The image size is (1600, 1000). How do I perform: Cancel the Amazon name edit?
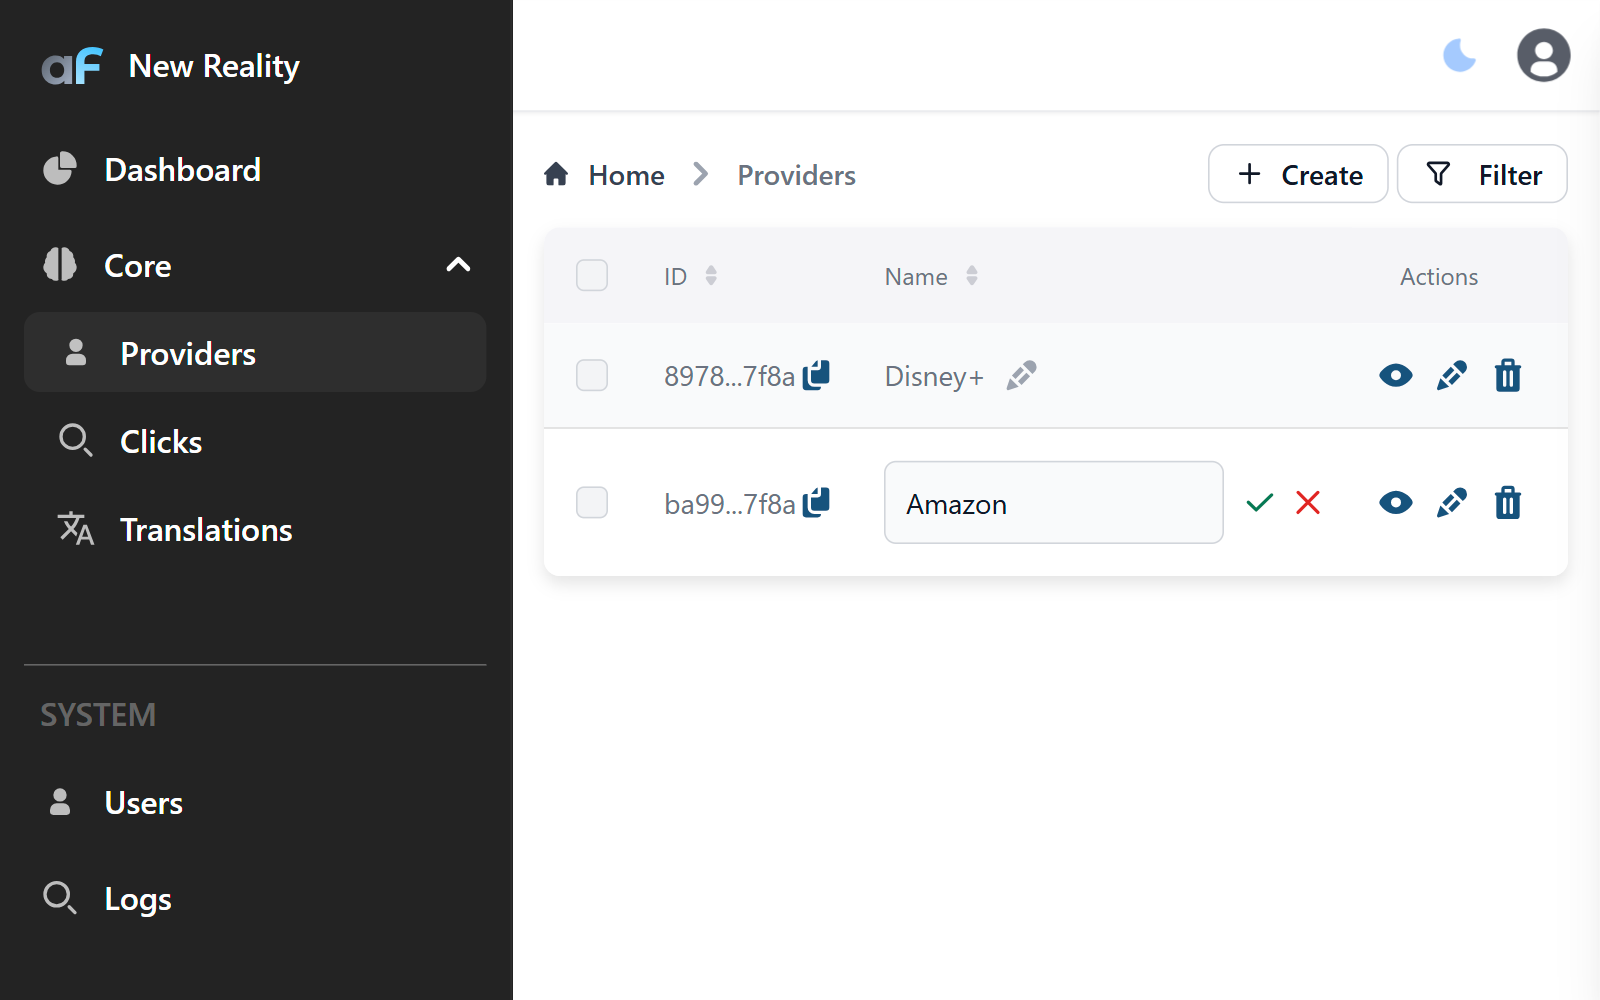(1308, 503)
